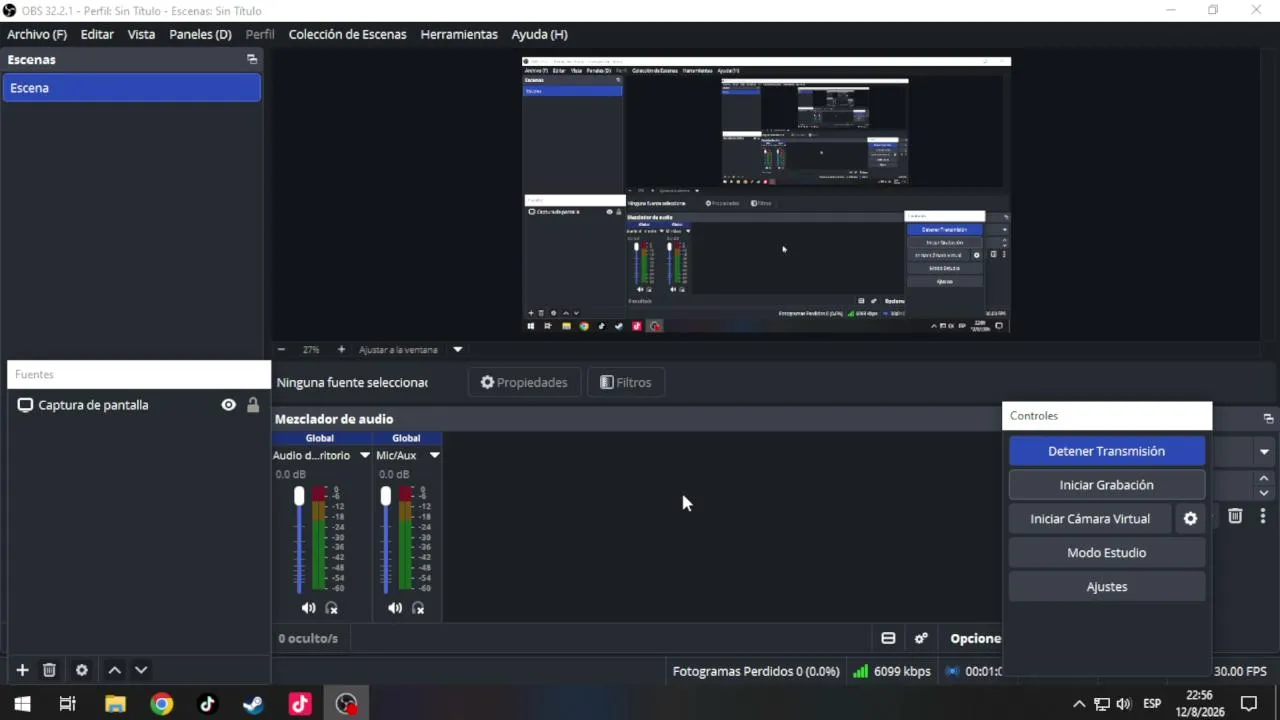Image resolution: width=1280 pixels, height=720 pixels.
Task: Open advanced audio properties via the gears icon
Action: coord(921,638)
